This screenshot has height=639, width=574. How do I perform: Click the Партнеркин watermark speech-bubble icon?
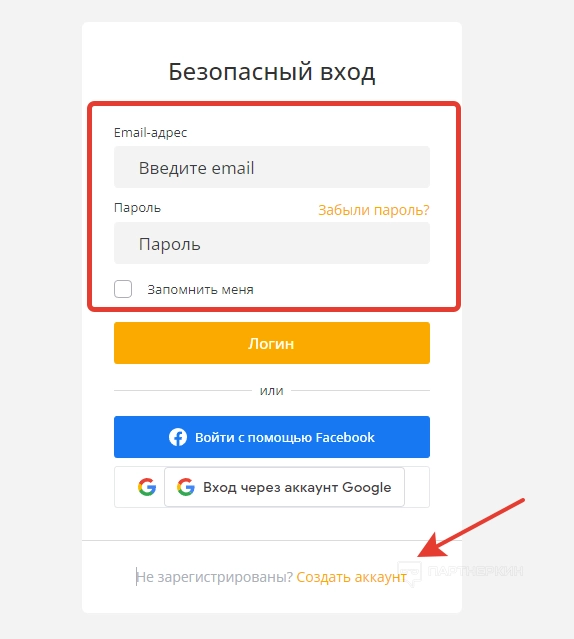pos(410,572)
